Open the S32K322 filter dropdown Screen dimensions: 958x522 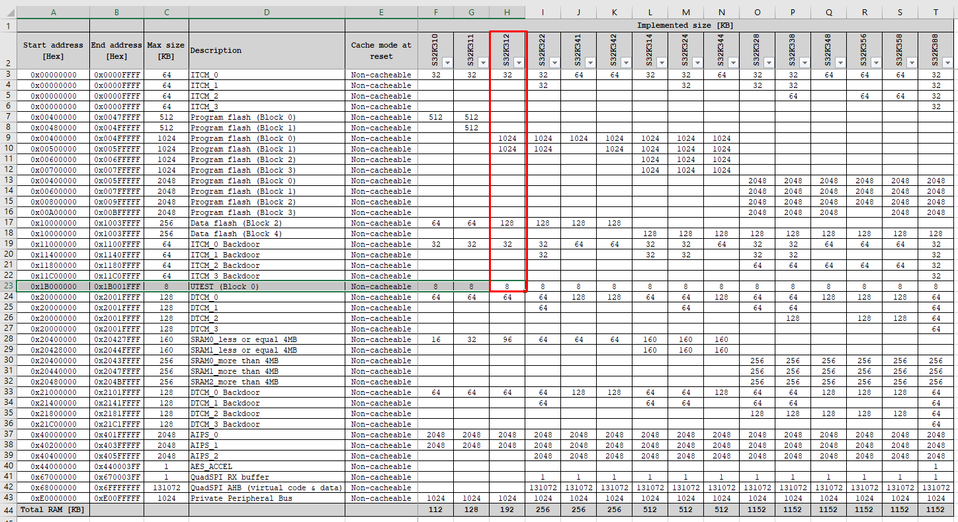554,62
